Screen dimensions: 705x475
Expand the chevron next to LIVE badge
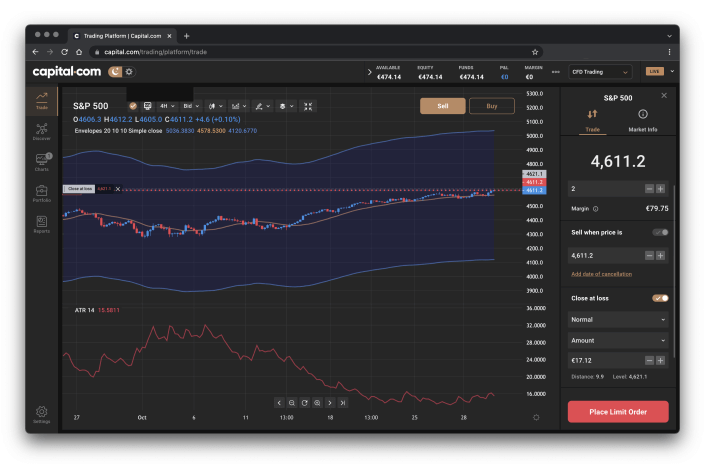[672, 72]
